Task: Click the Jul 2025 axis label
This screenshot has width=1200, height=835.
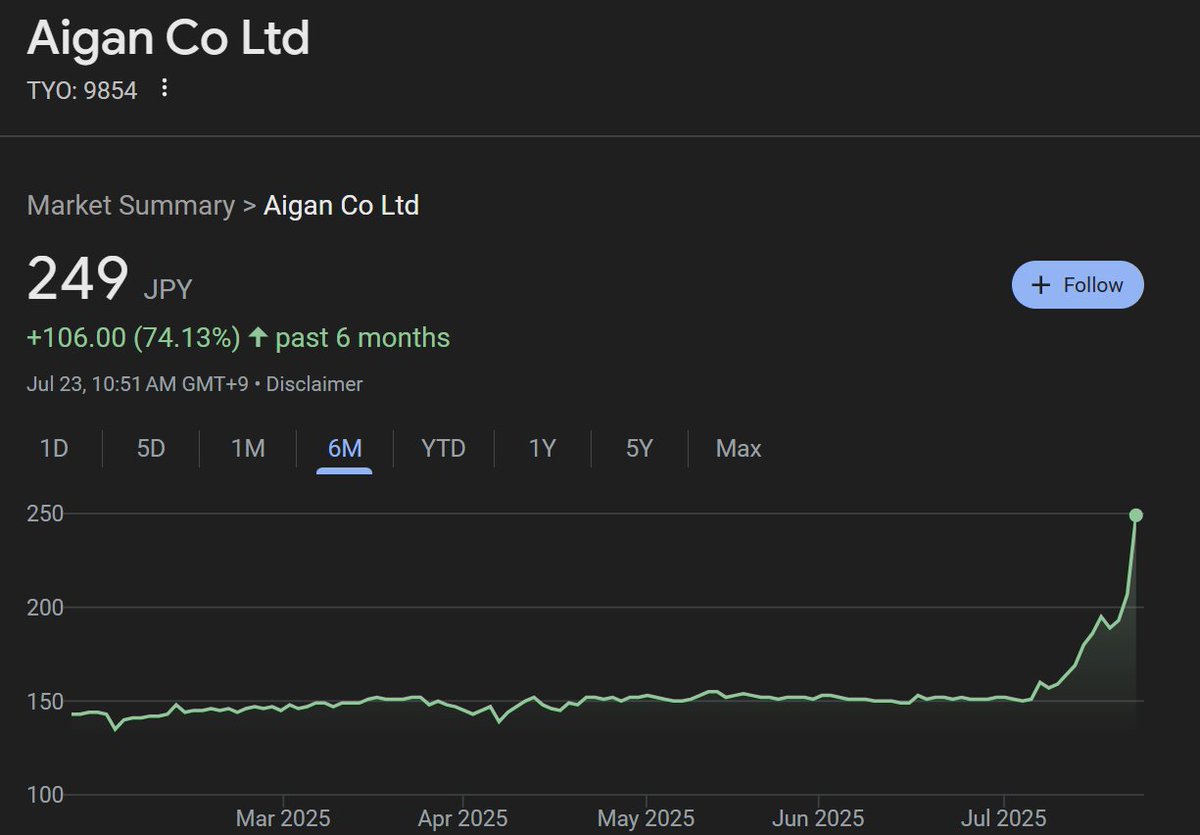Action: coord(1003,818)
